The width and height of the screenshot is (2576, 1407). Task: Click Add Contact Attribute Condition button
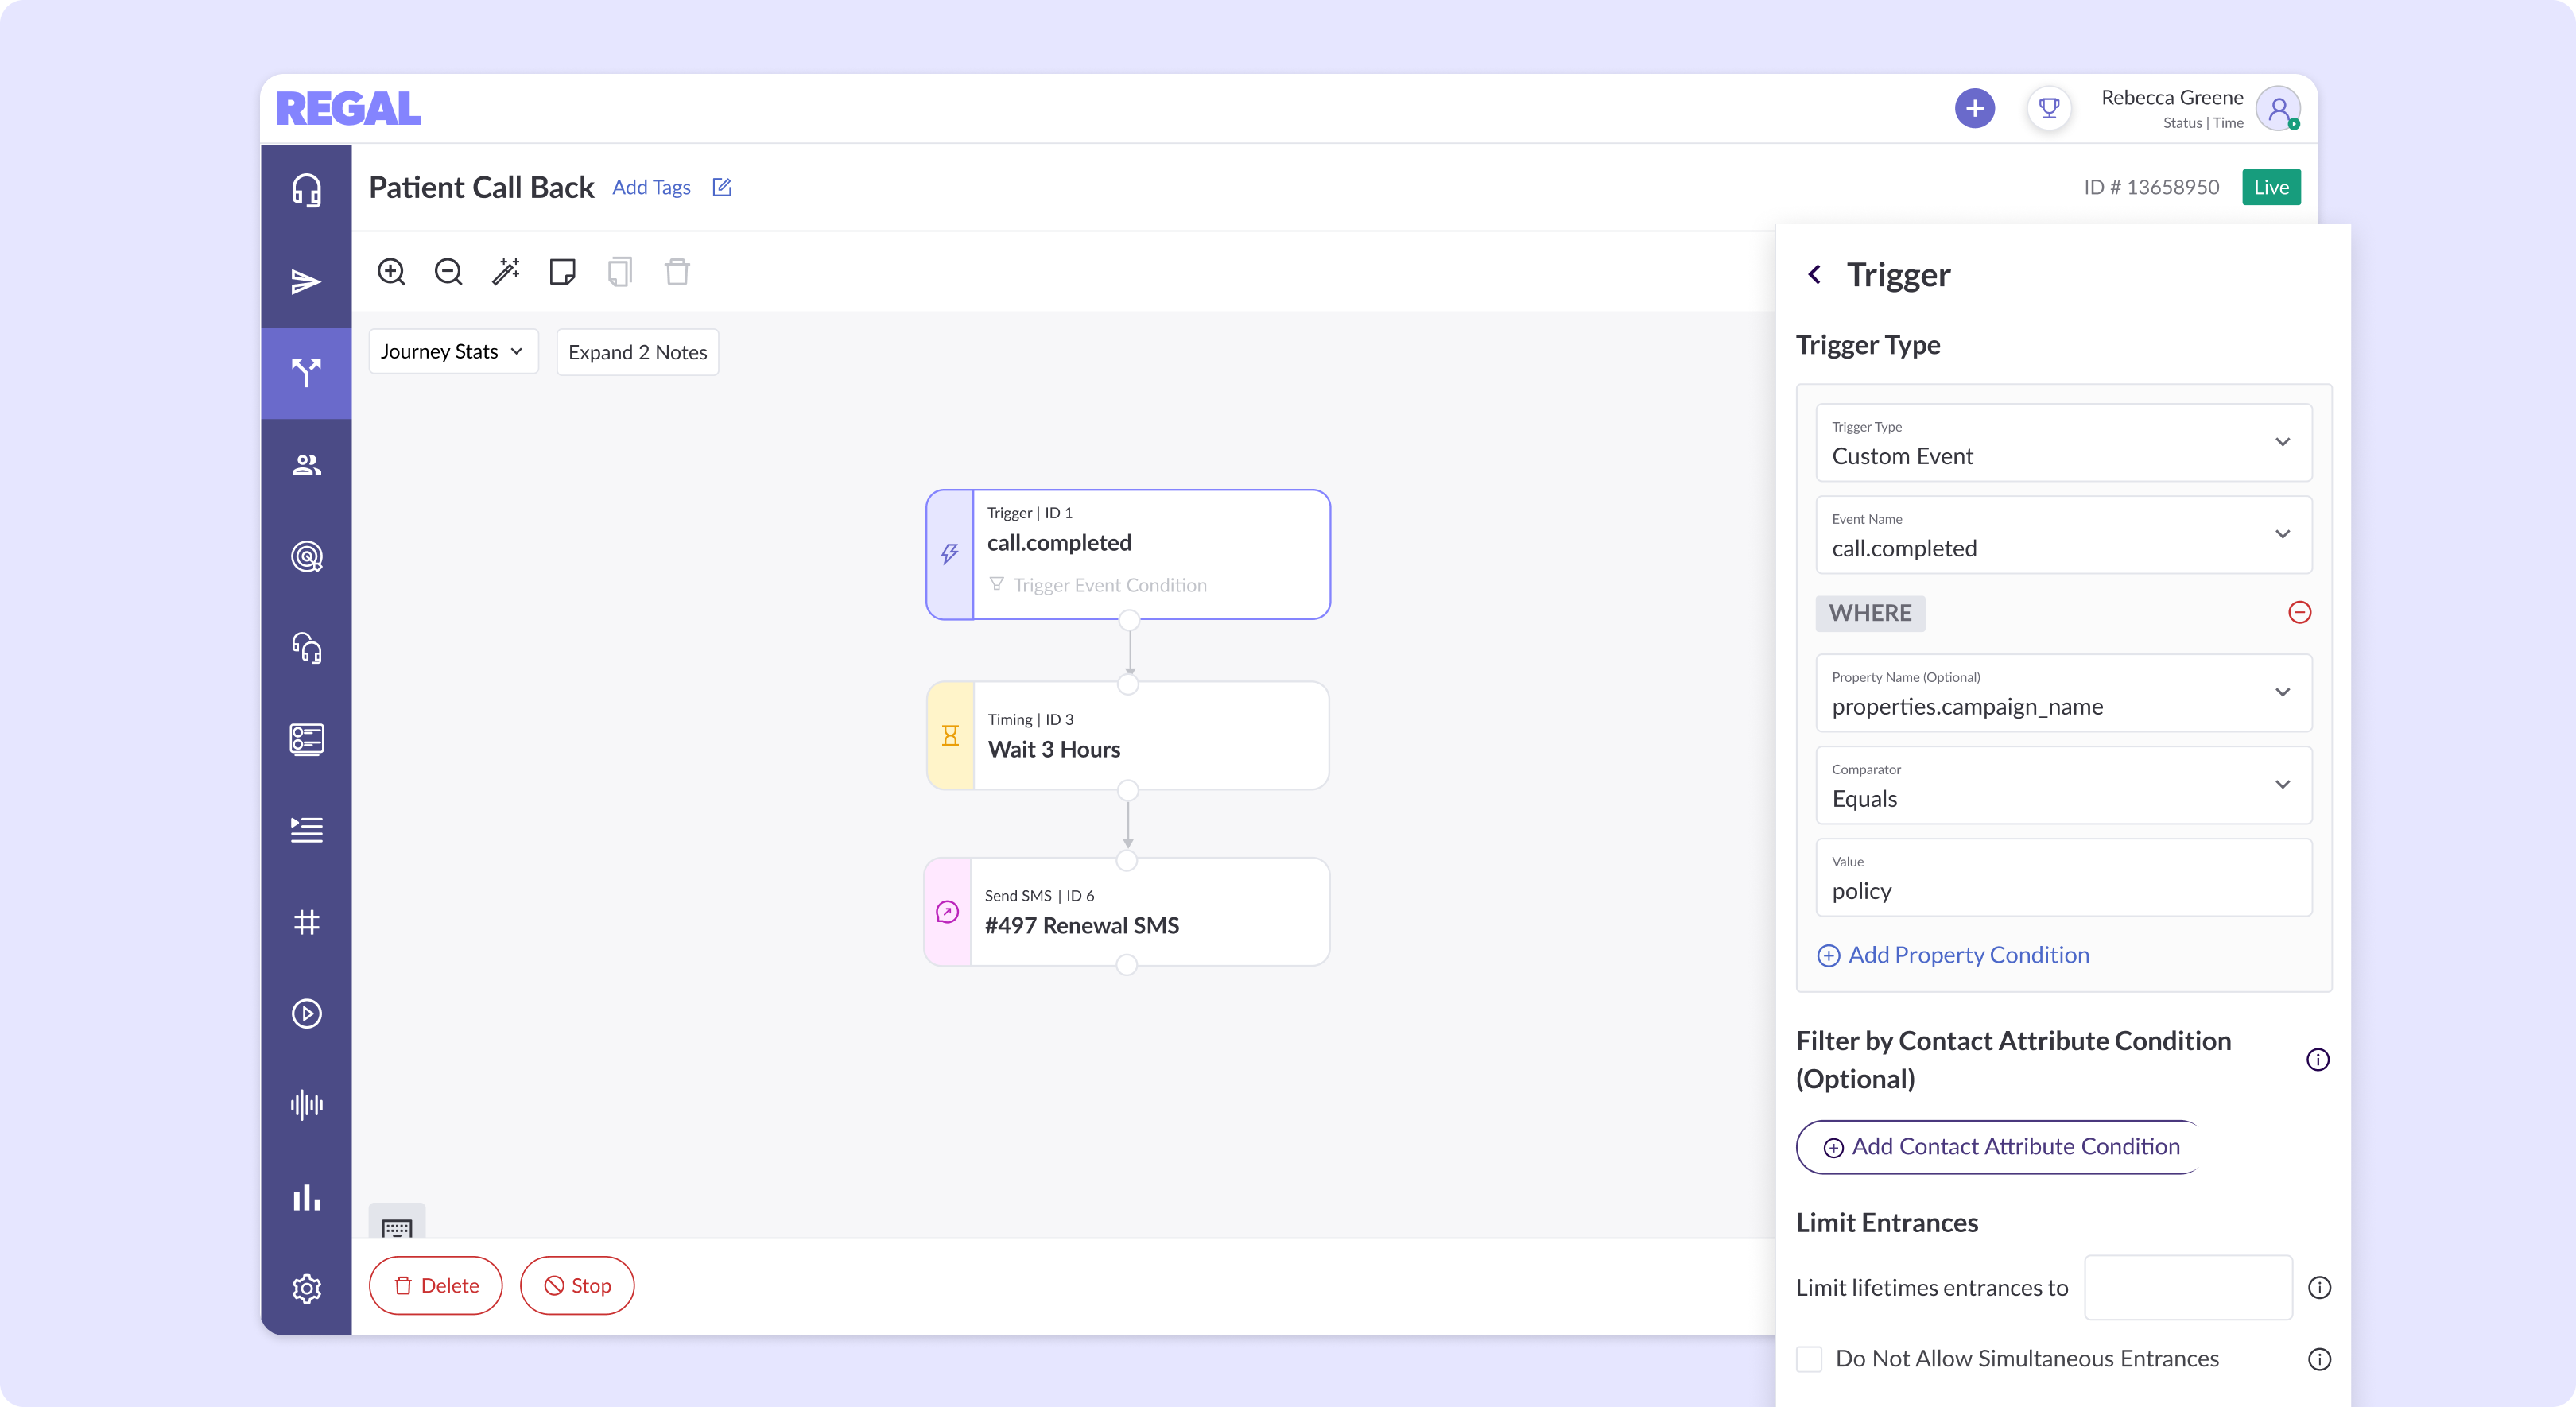[x=1999, y=1147]
